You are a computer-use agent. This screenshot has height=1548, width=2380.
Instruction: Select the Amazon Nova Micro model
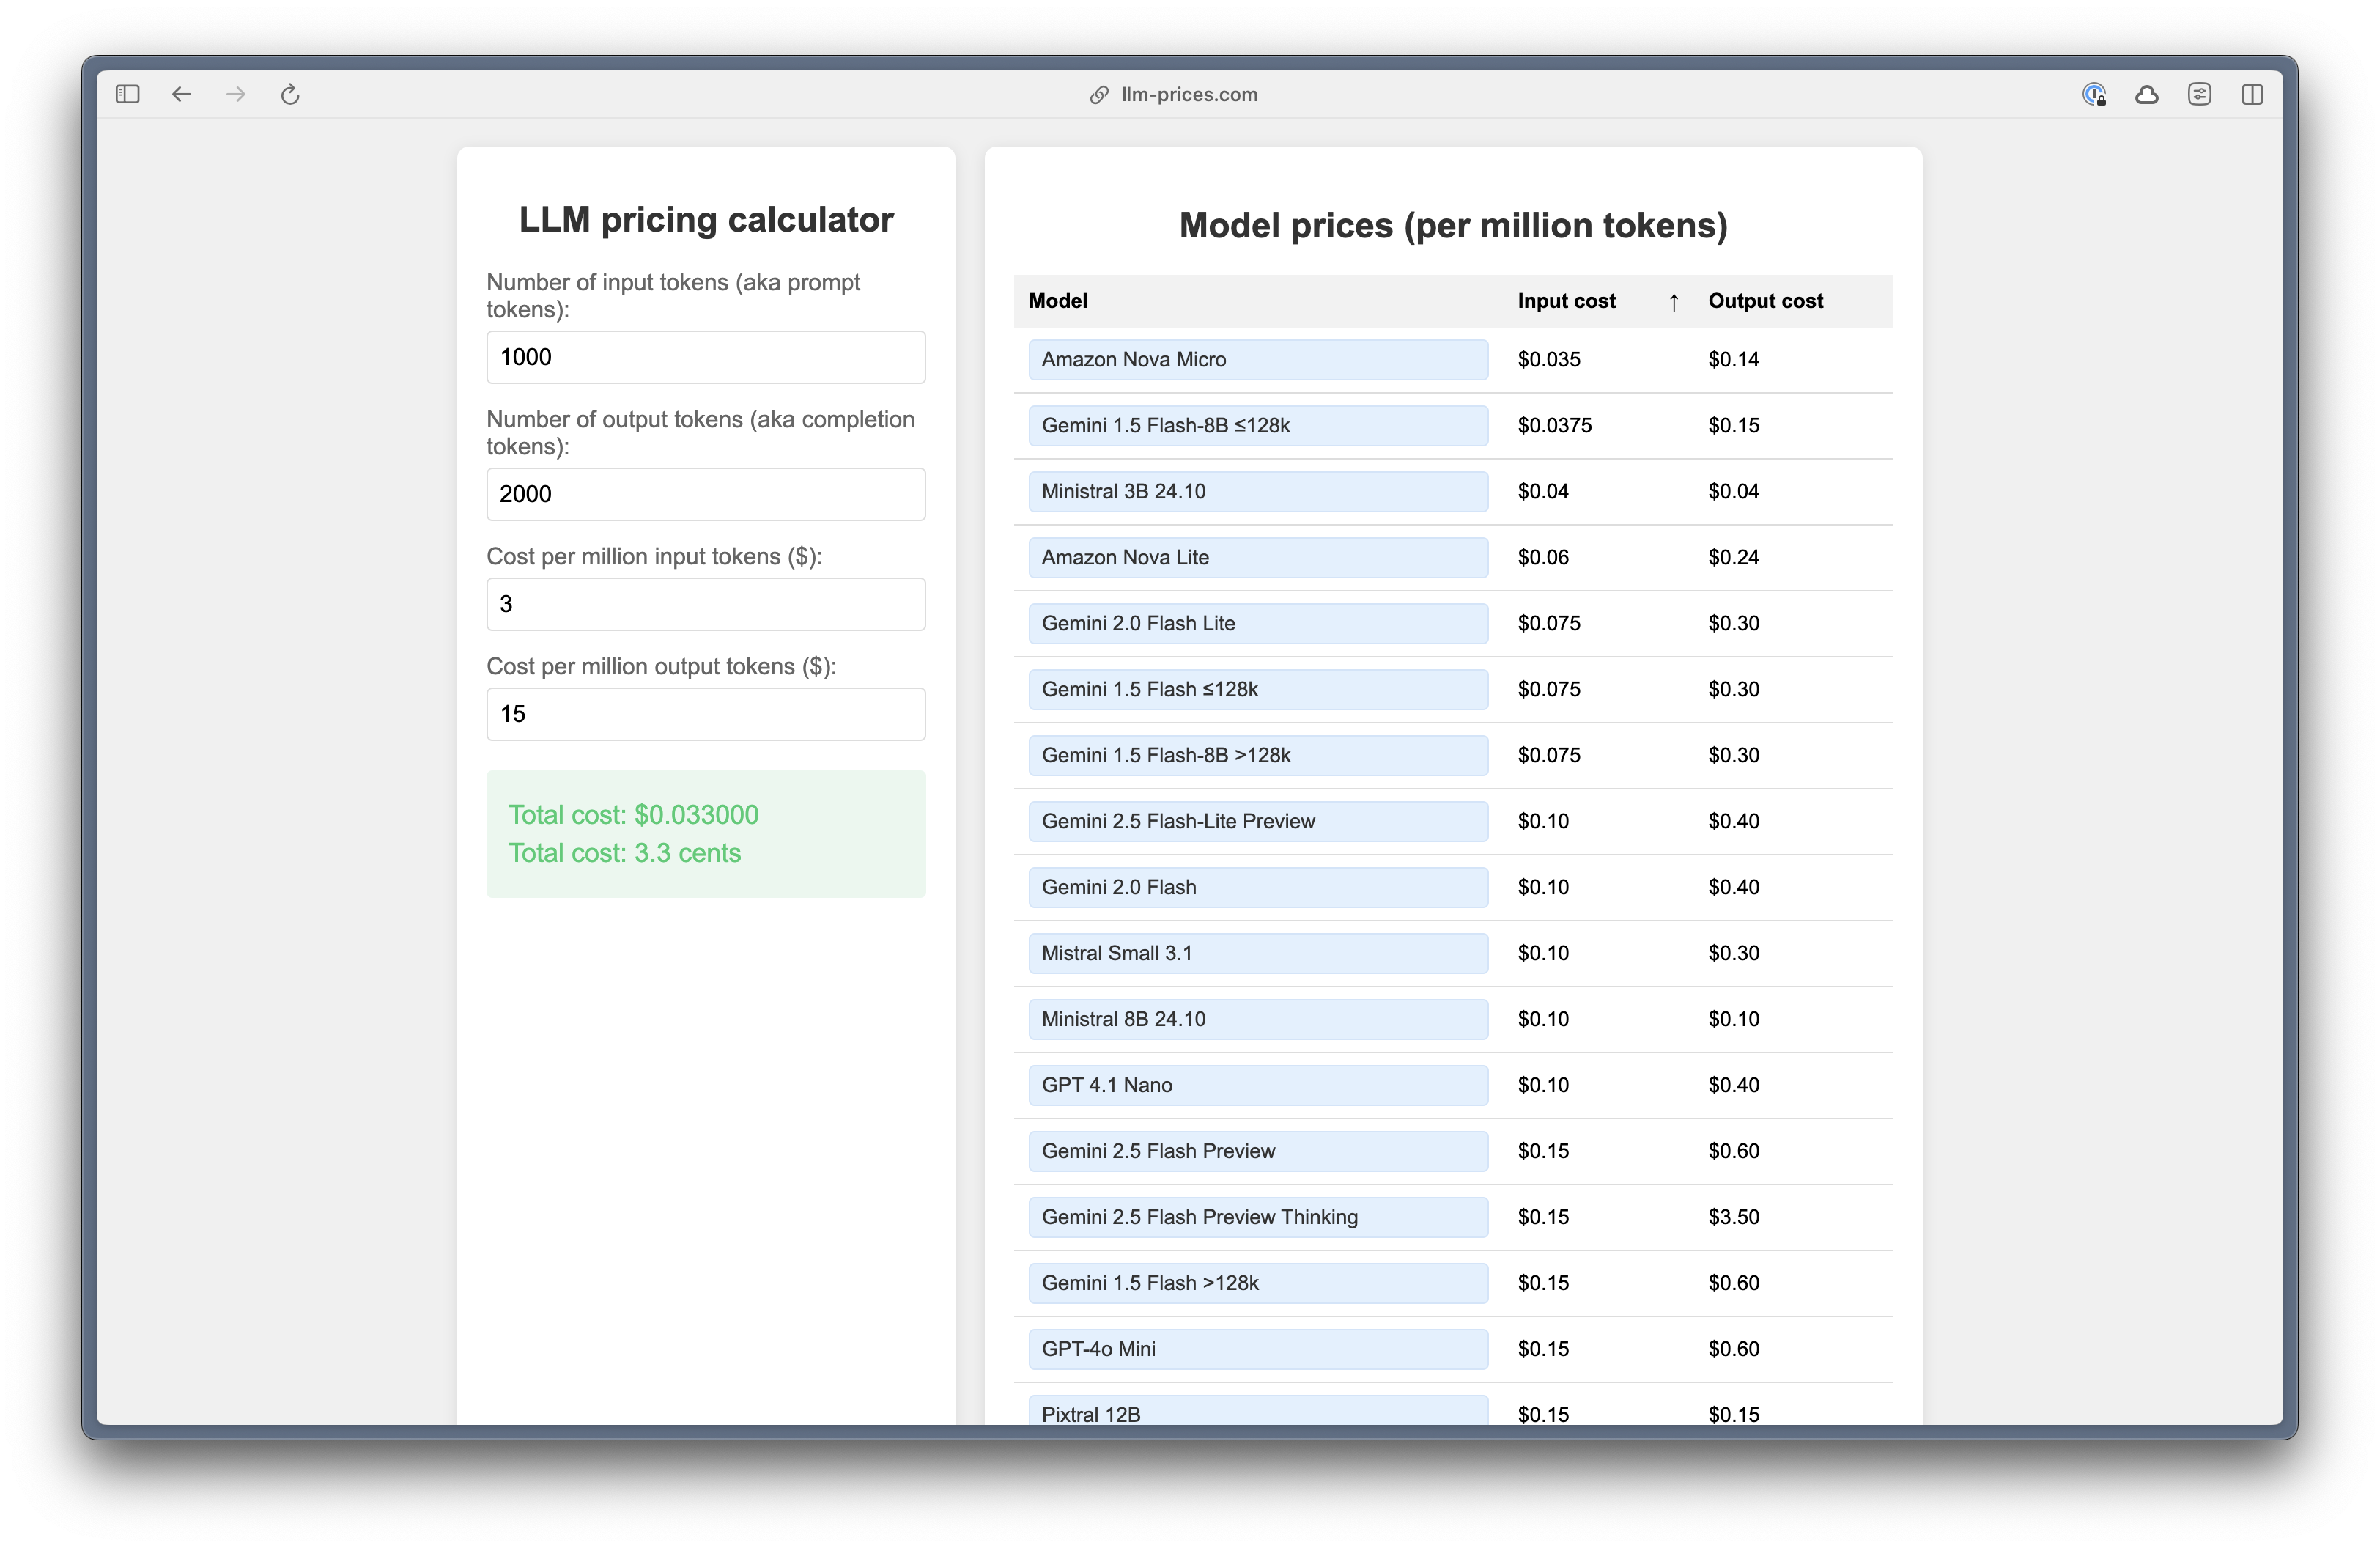1258,360
